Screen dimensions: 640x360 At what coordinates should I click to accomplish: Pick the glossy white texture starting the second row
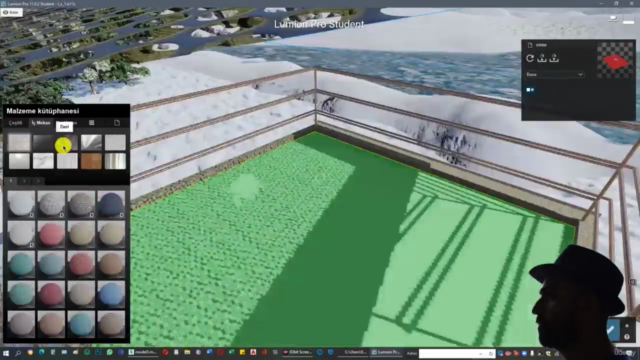click(x=19, y=161)
